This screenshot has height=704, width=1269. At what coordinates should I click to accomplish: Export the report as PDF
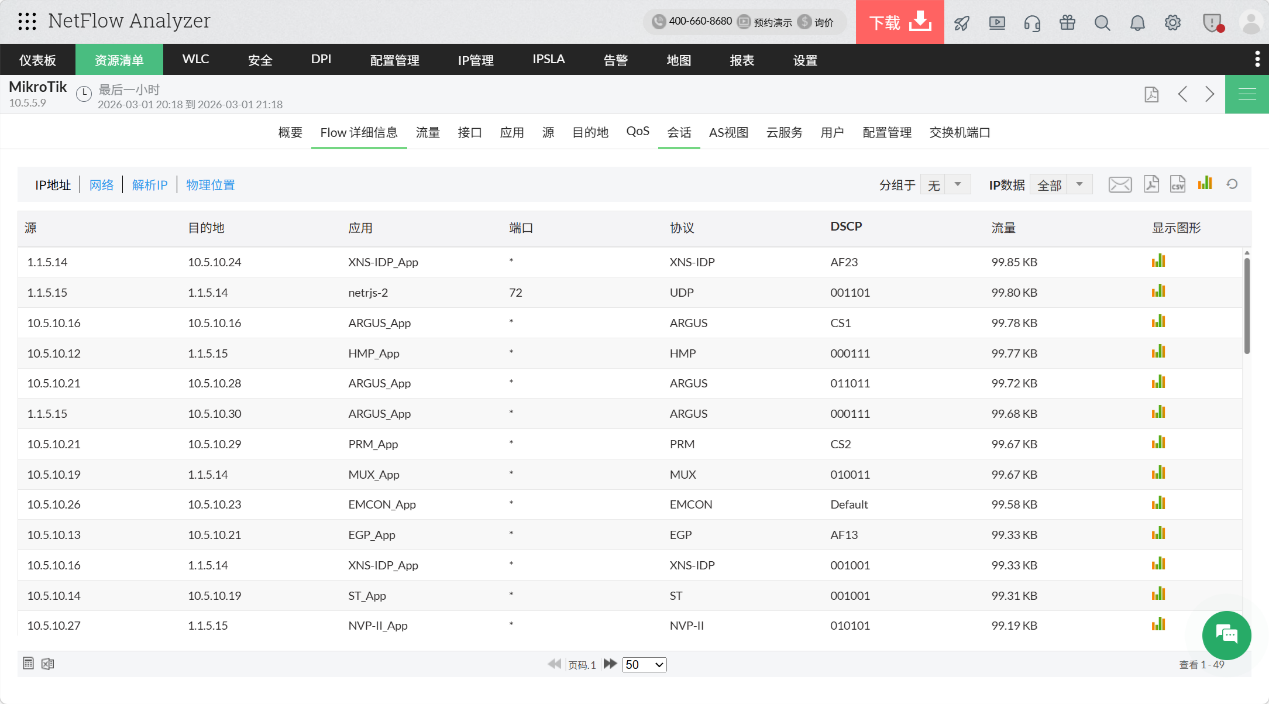tap(1151, 183)
